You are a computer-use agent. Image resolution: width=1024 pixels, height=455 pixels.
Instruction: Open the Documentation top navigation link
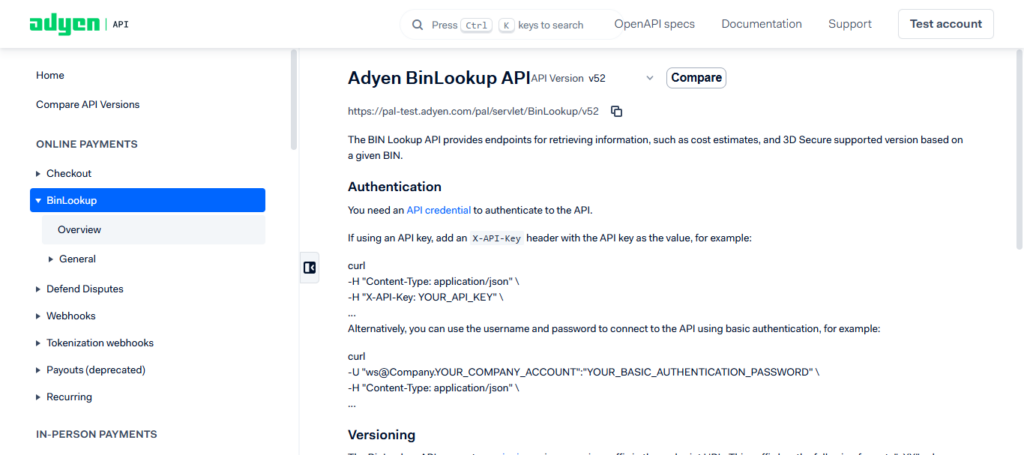[761, 24]
